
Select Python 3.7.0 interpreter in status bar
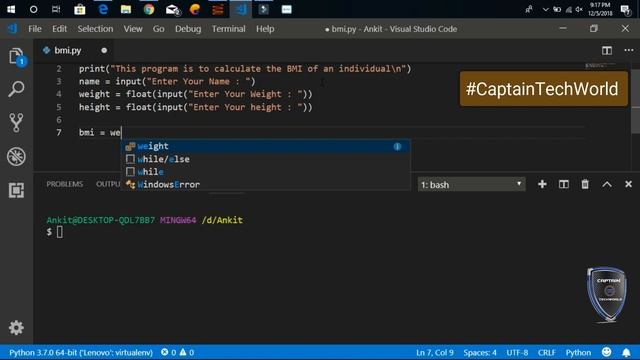[81, 352]
